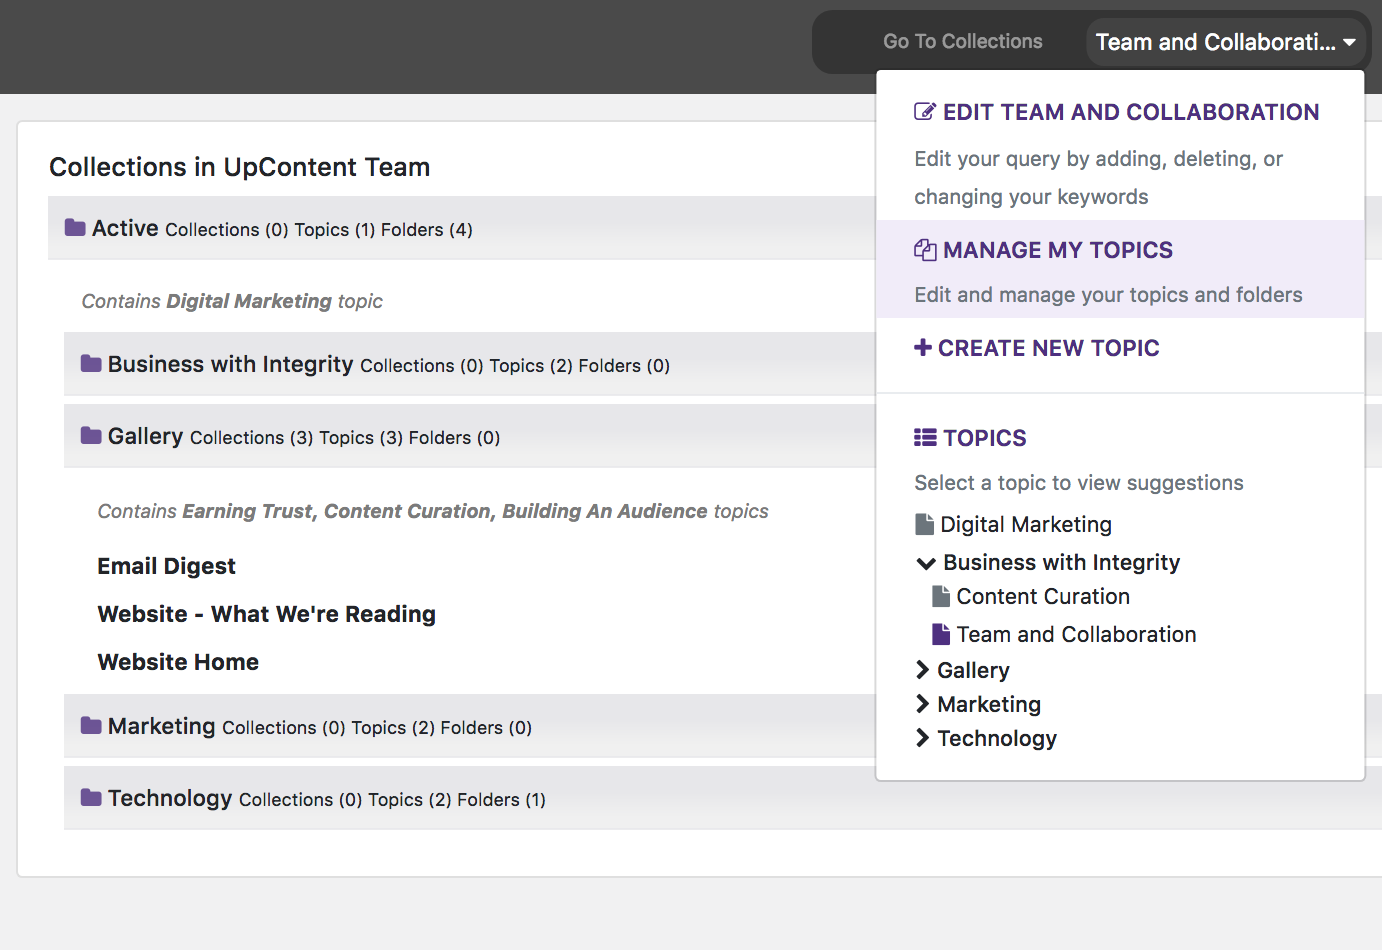The width and height of the screenshot is (1382, 950).
Task: Expand the Technology topic folder chevron
Action: [923, 738]
